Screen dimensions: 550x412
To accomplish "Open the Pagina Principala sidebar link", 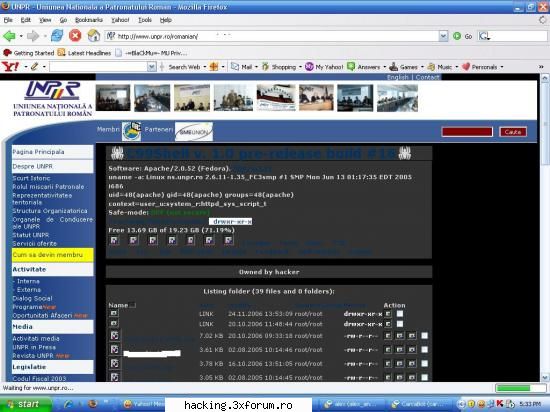I will 53,152.
